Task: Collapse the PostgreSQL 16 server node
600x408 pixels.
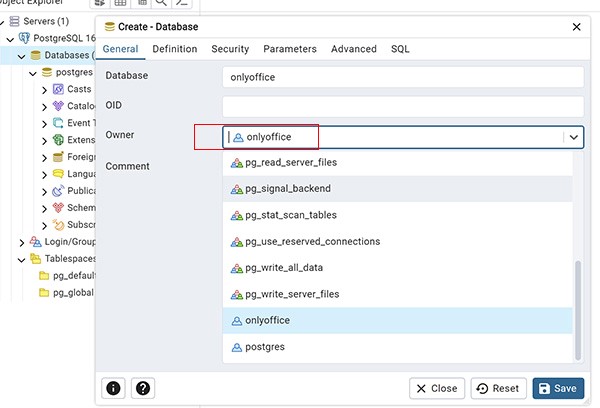Action: [10, 39]
